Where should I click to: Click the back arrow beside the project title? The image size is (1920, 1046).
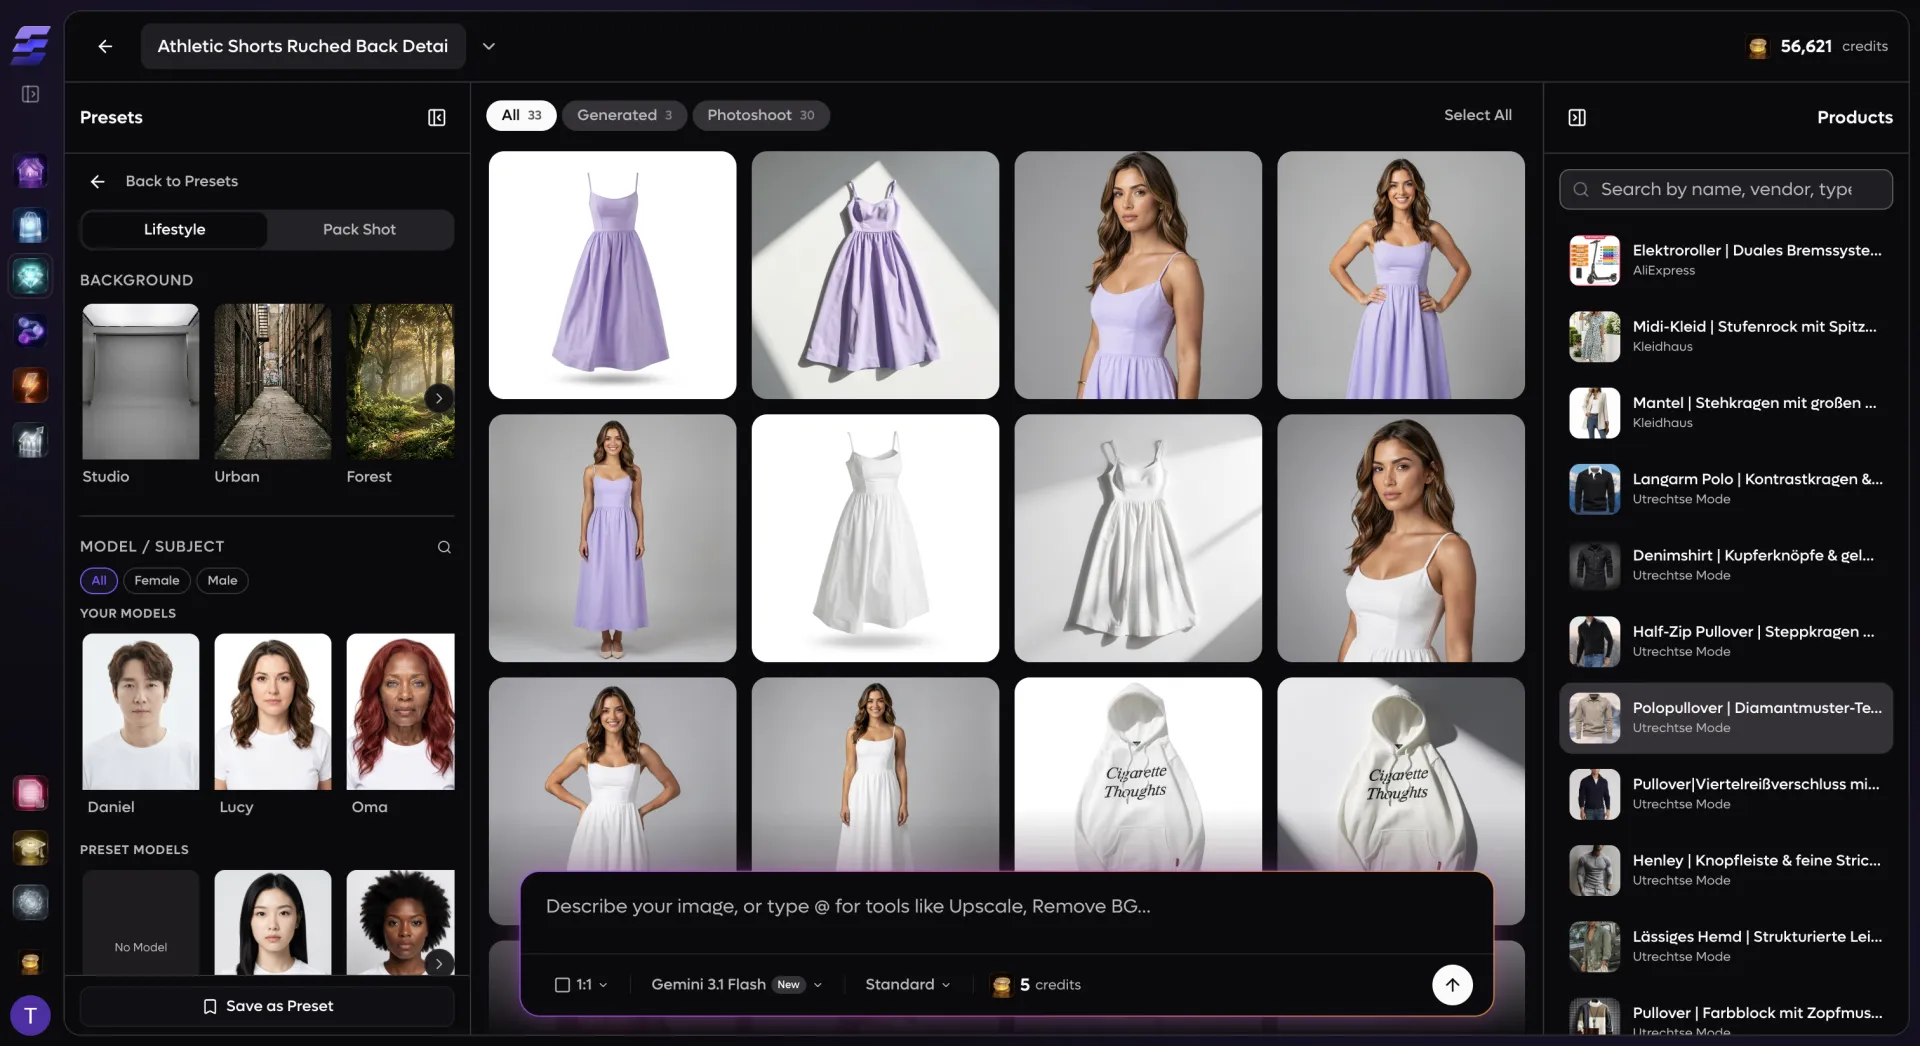coord(105,46)
